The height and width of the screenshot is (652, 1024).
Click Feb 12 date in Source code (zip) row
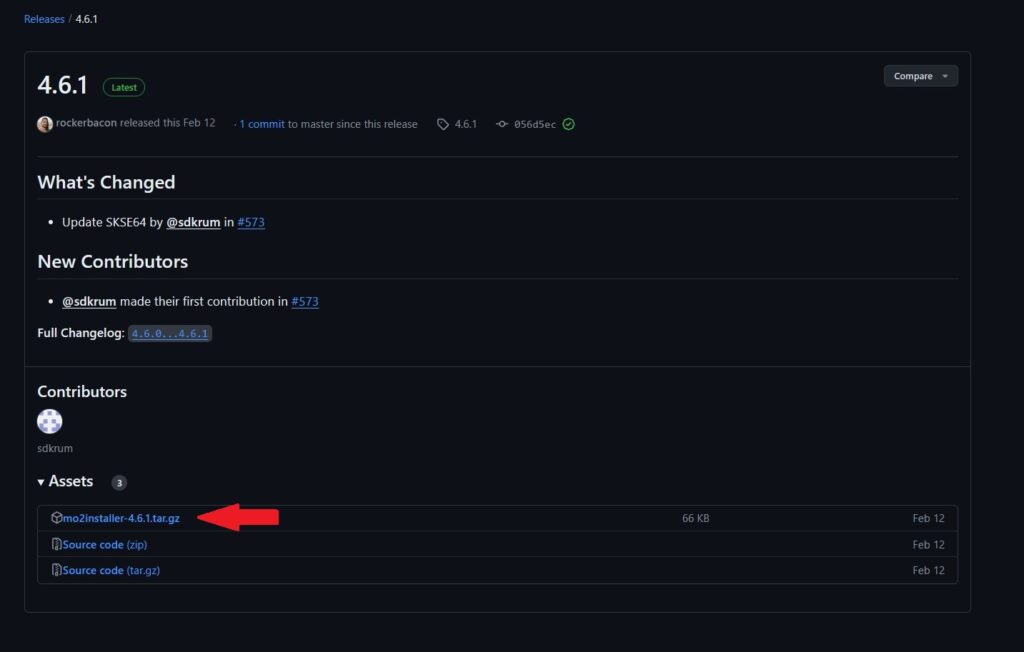tap(928, 544)
